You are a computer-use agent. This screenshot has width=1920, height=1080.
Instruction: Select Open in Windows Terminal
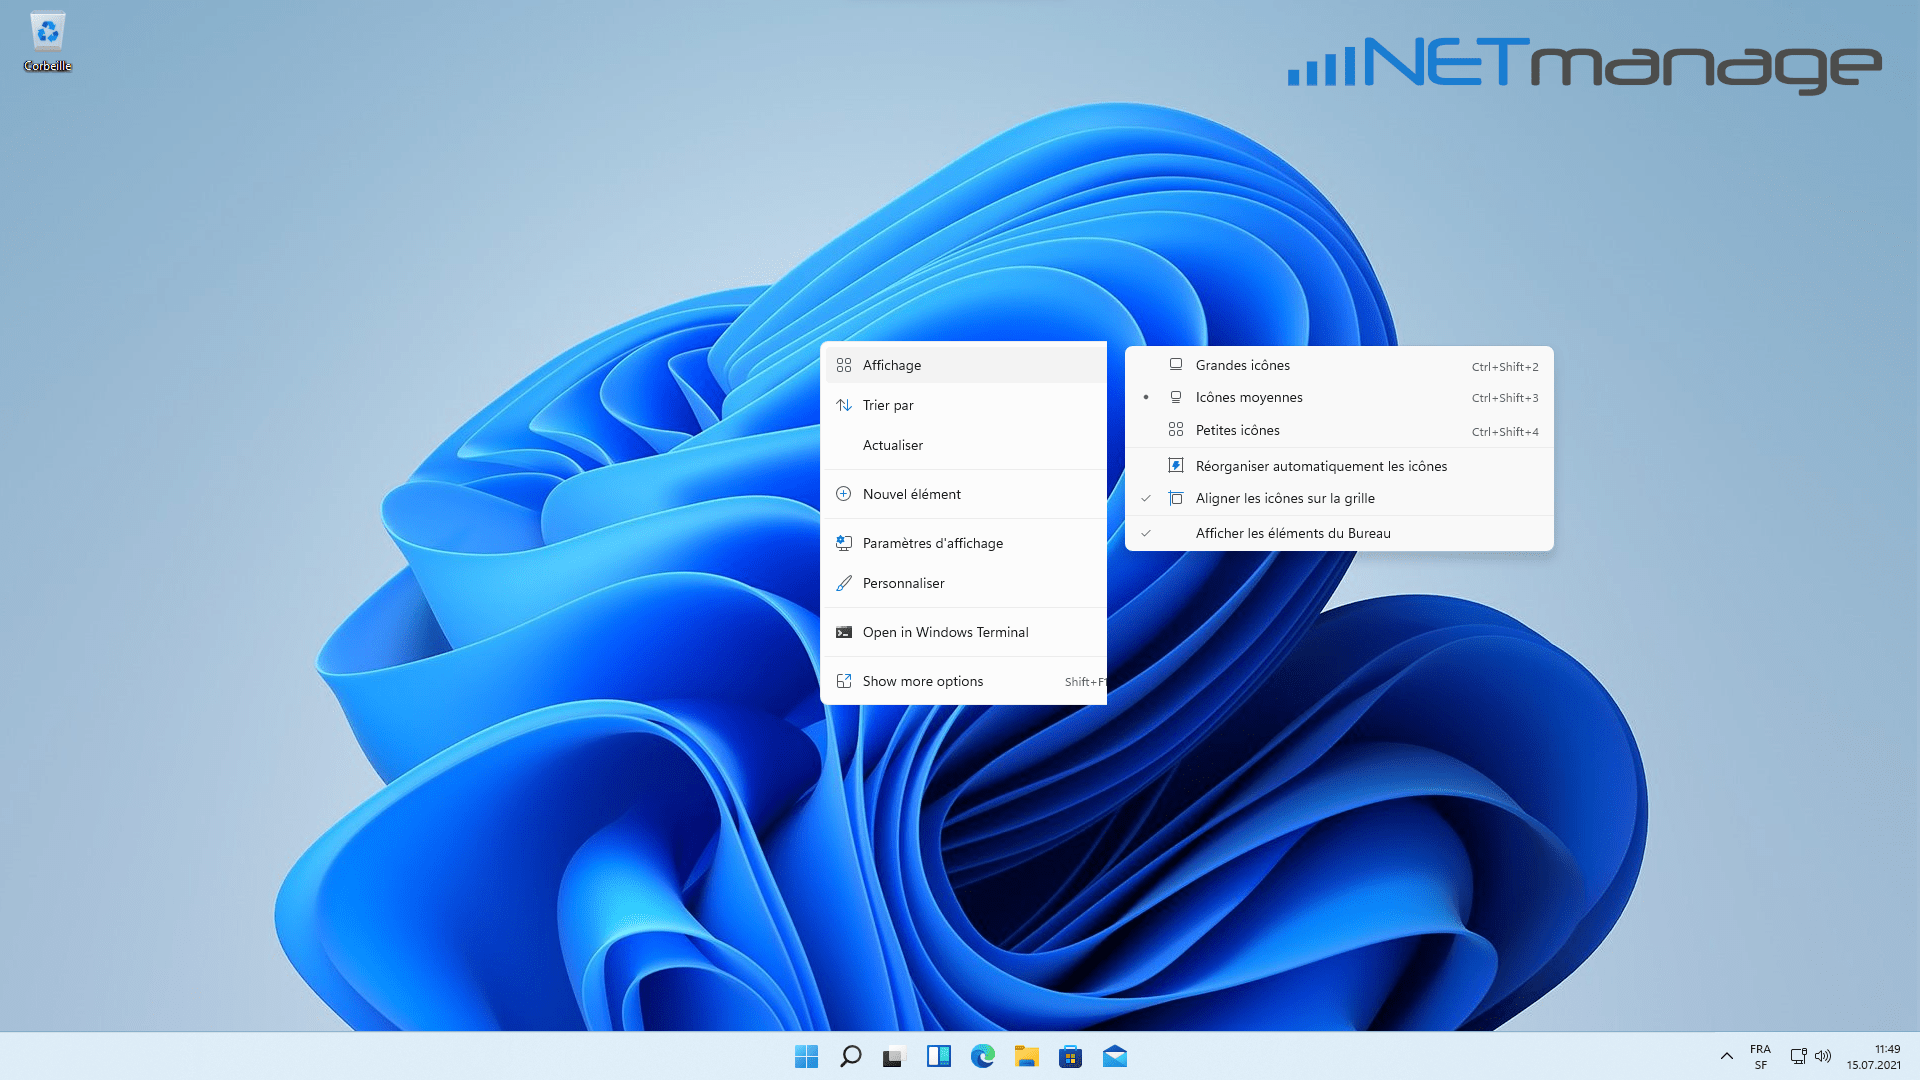click(964, 632)
